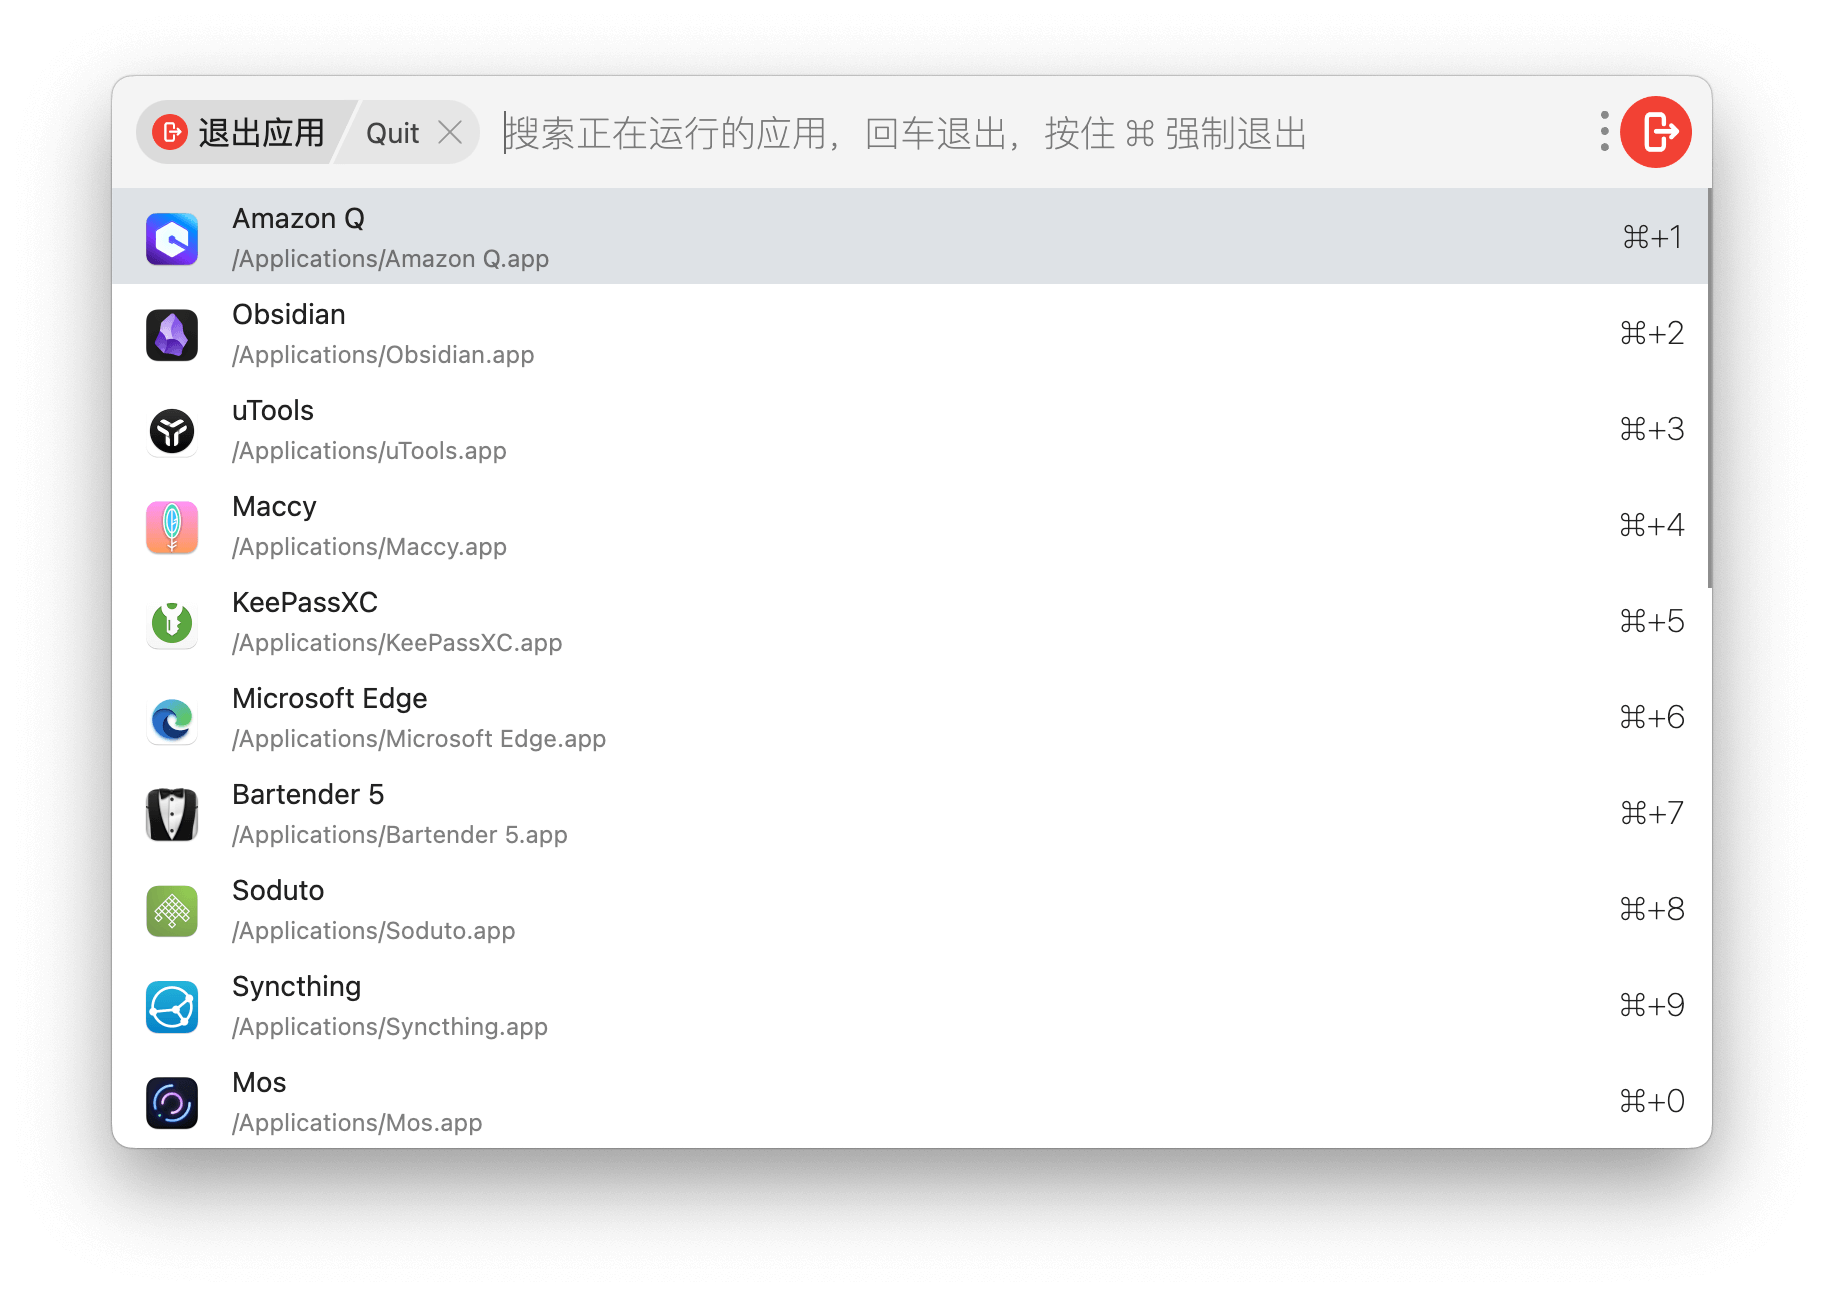This screenshot has width=1824, height=1296.
Task: Click the ⌘+4 shortcut label
Action: 1652,525
